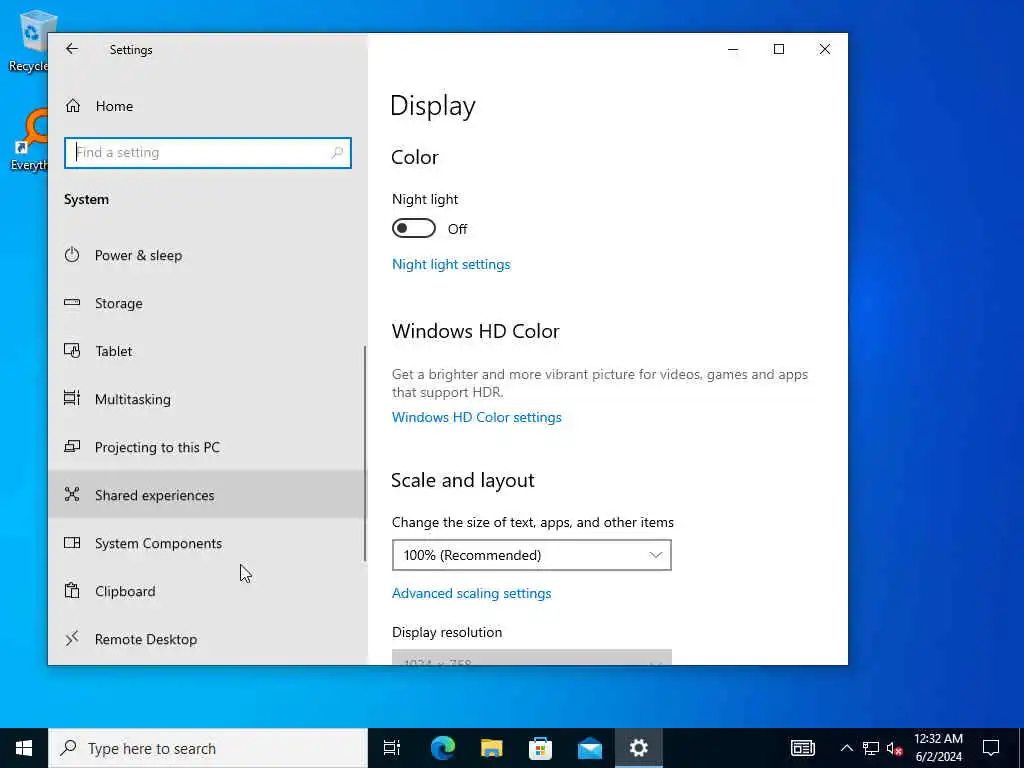Click the Shared experiences icon
The width and height of the screenshot is (1024, 768).
pos(72,494)
